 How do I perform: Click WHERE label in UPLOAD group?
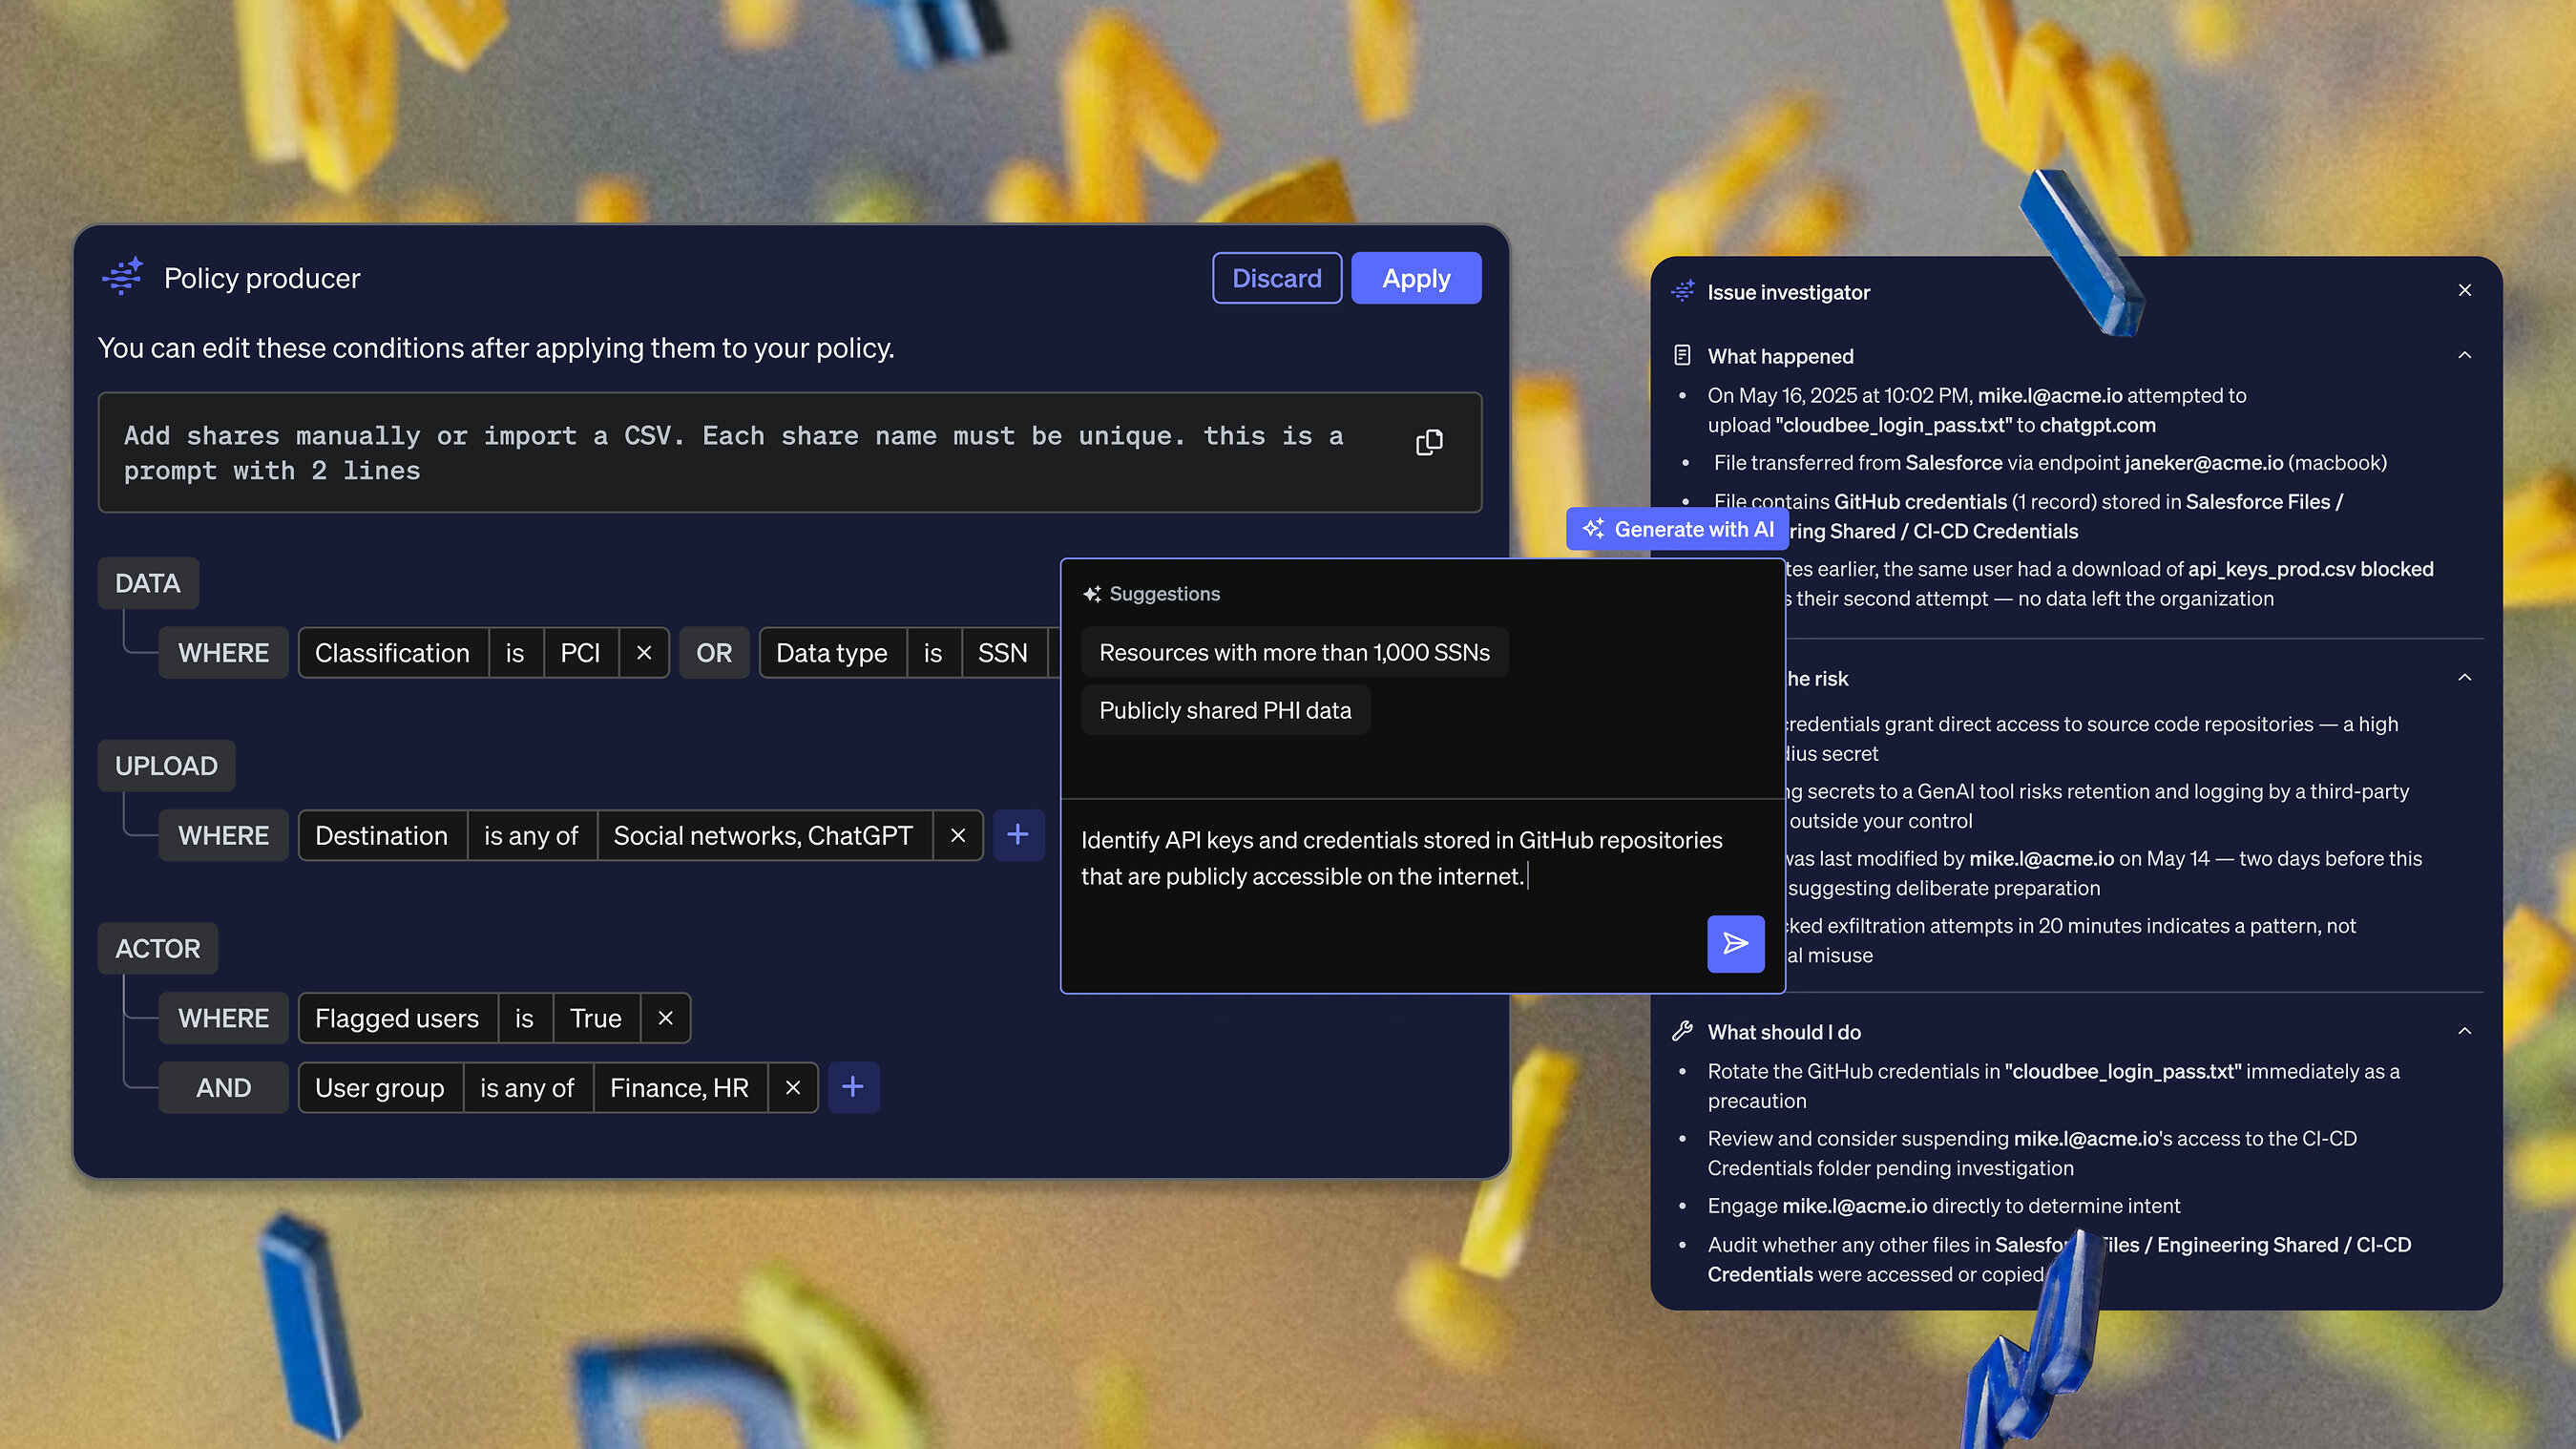(x=223, y=835)
